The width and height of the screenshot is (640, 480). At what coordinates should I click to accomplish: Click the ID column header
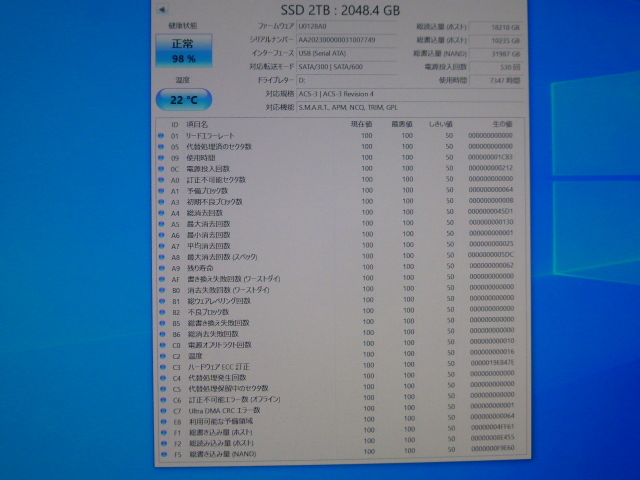[x=175, y=124]
